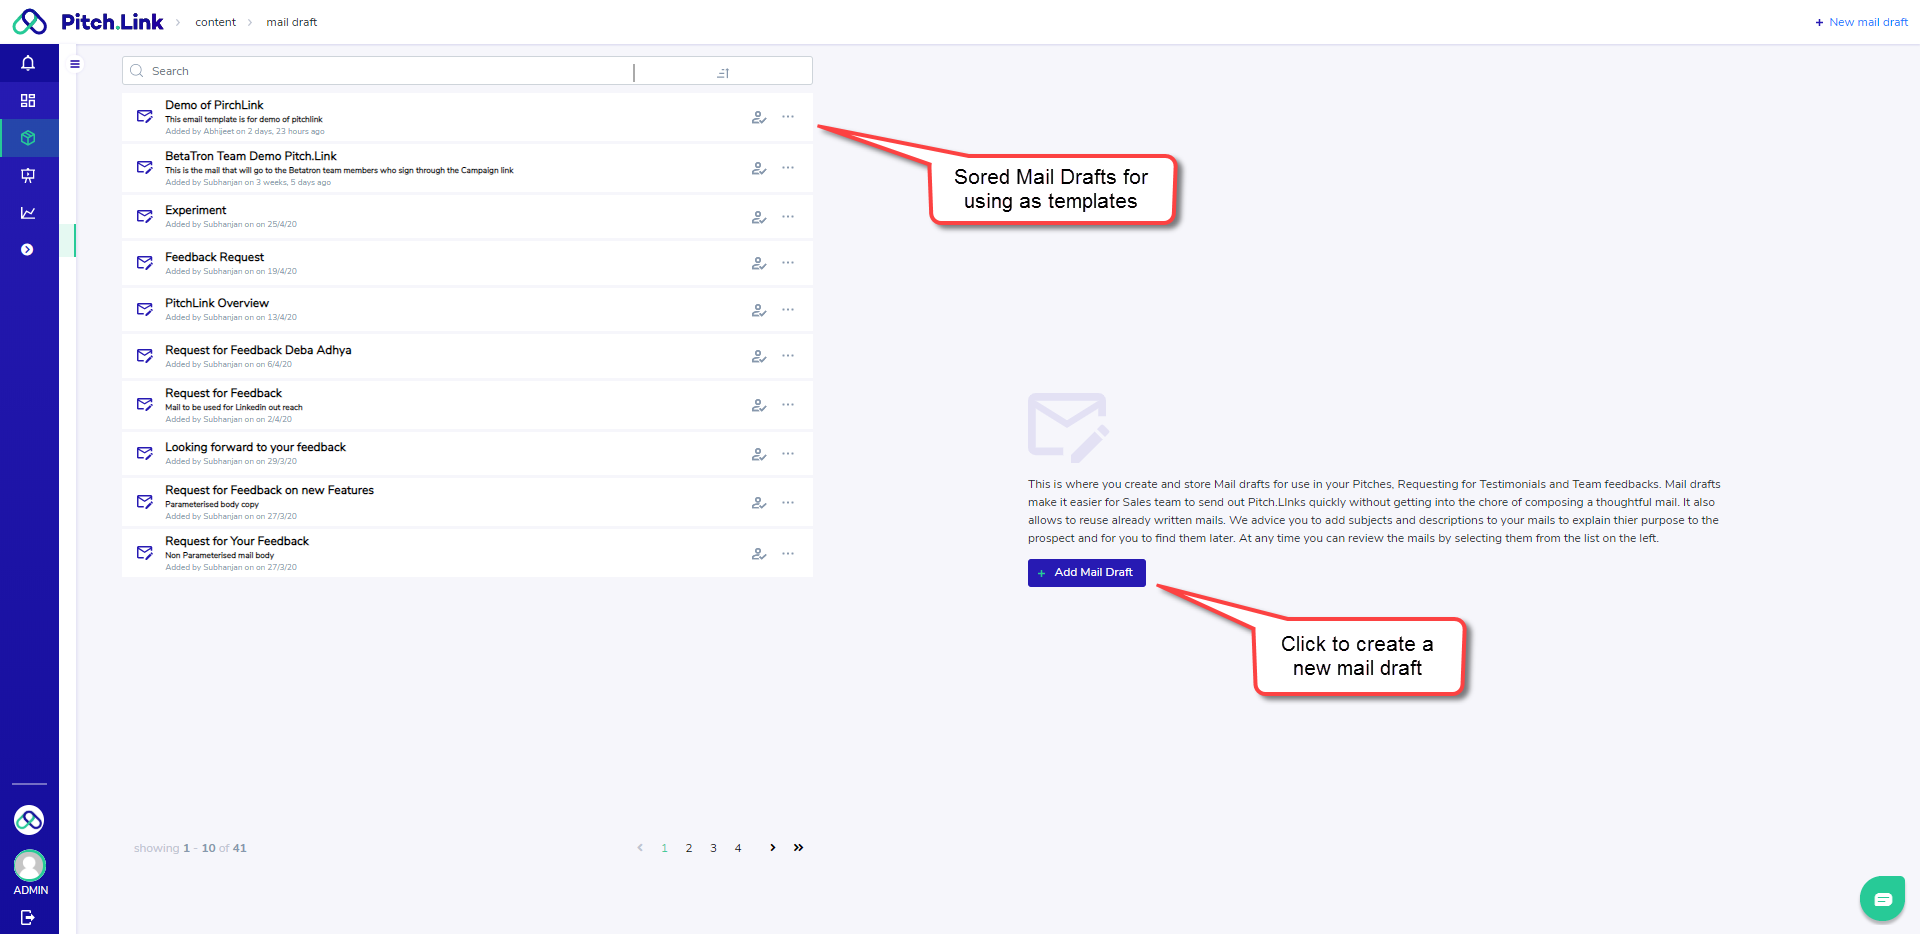Jump to the last page of drafts
1920x934 pixels.
point(798,848)
